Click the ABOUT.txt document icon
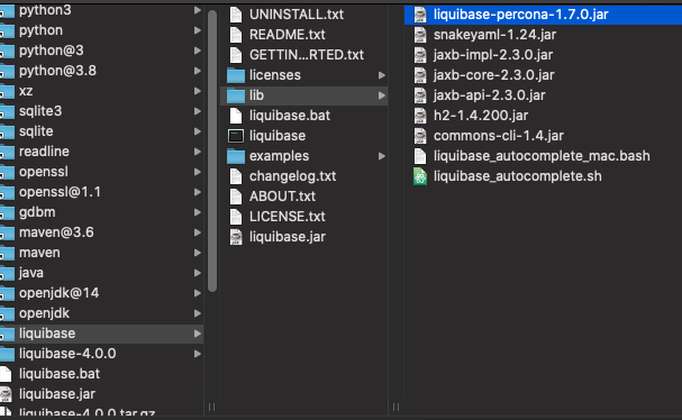The width and height of the screenshot is (682, 420). [x=236, y=196]
